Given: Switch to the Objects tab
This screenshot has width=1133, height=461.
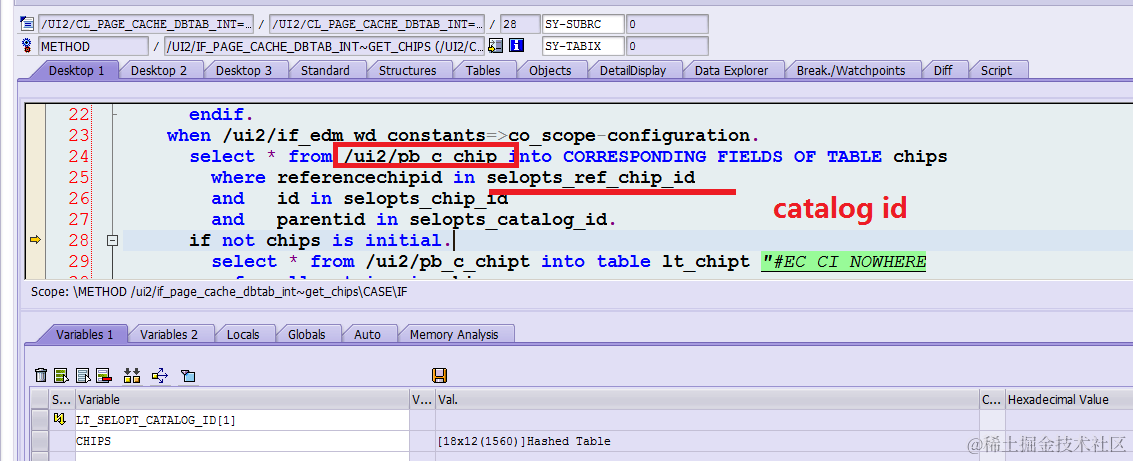Looking at the screenshot, I should tap(550, 70).
